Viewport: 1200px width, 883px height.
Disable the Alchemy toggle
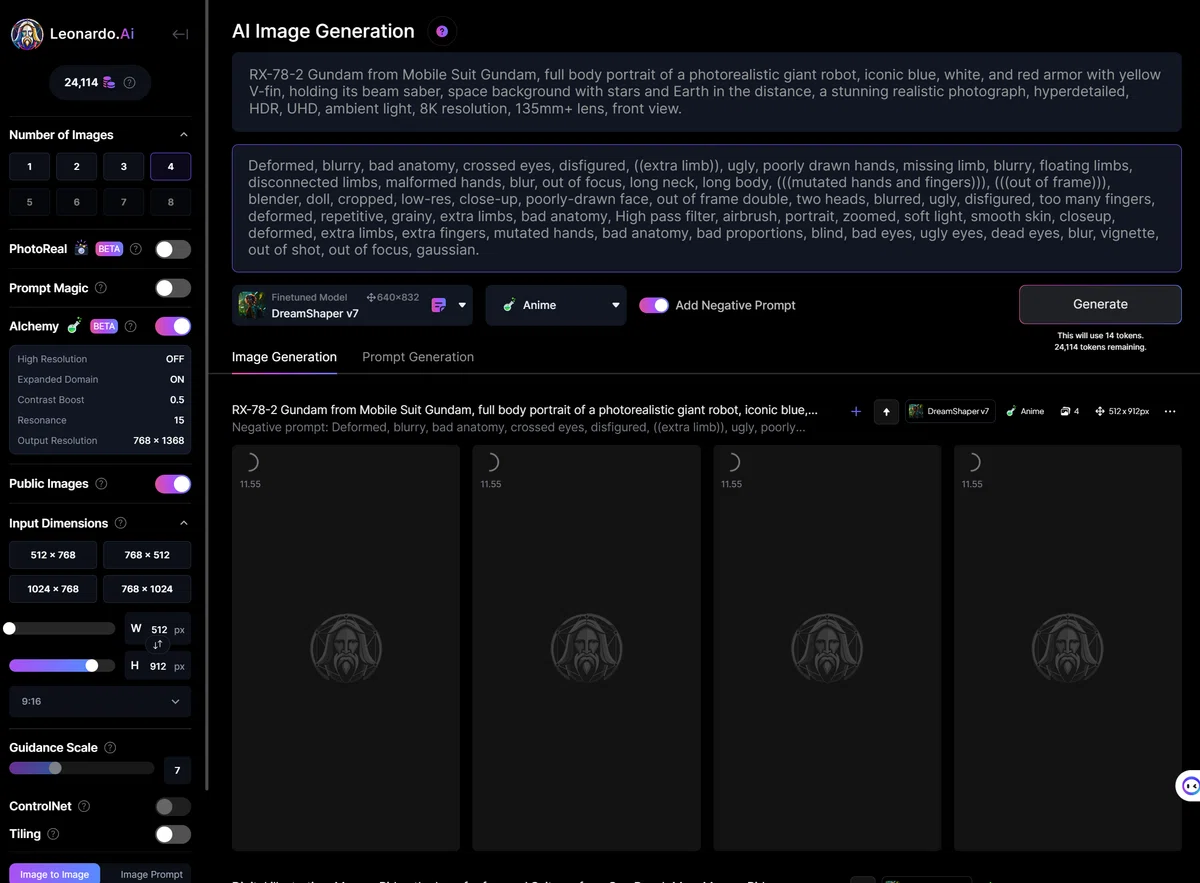173,326
